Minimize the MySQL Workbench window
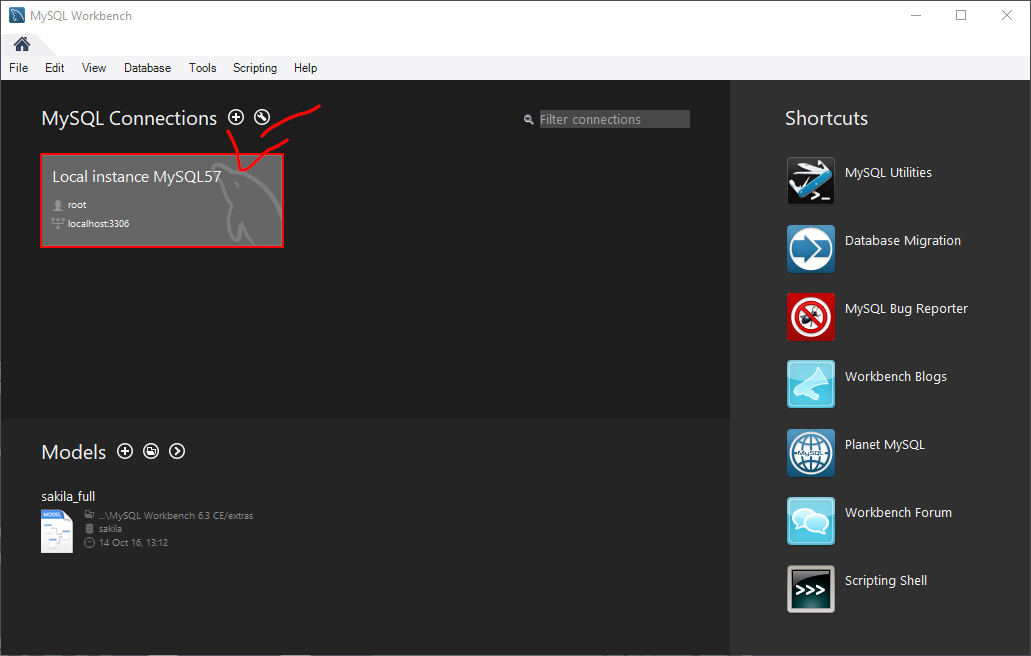The width and height of the screenshot is (1031, 656). click(x=916, y=15)
